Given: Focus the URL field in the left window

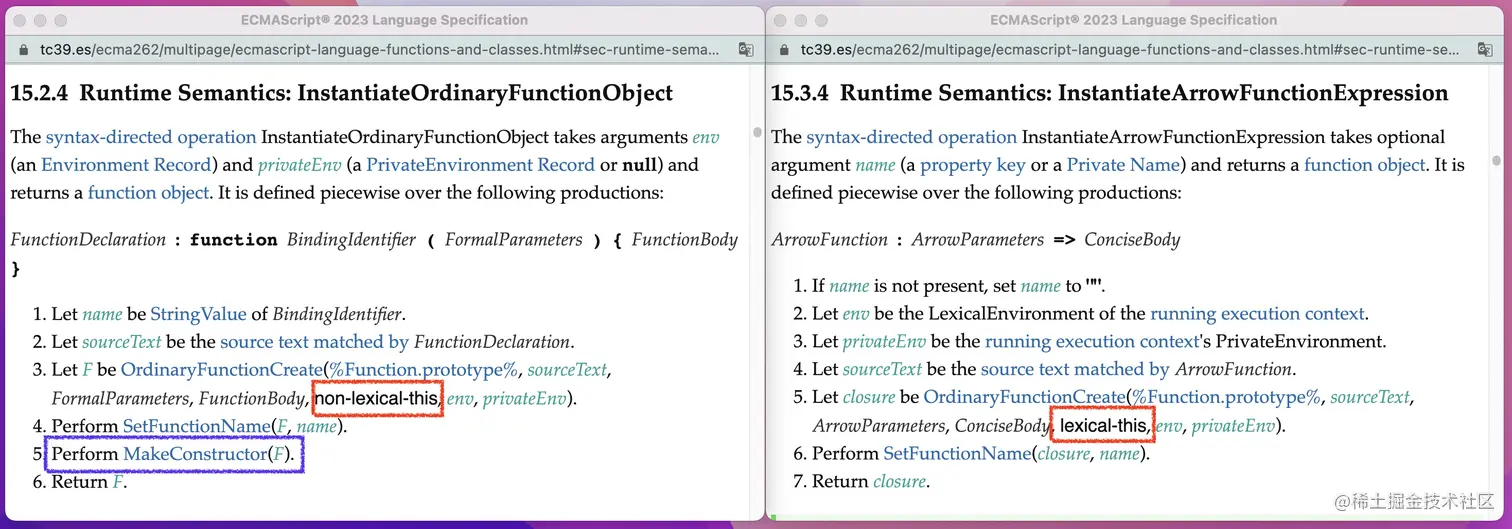Looking at the screenshot, I should (380, 49).
